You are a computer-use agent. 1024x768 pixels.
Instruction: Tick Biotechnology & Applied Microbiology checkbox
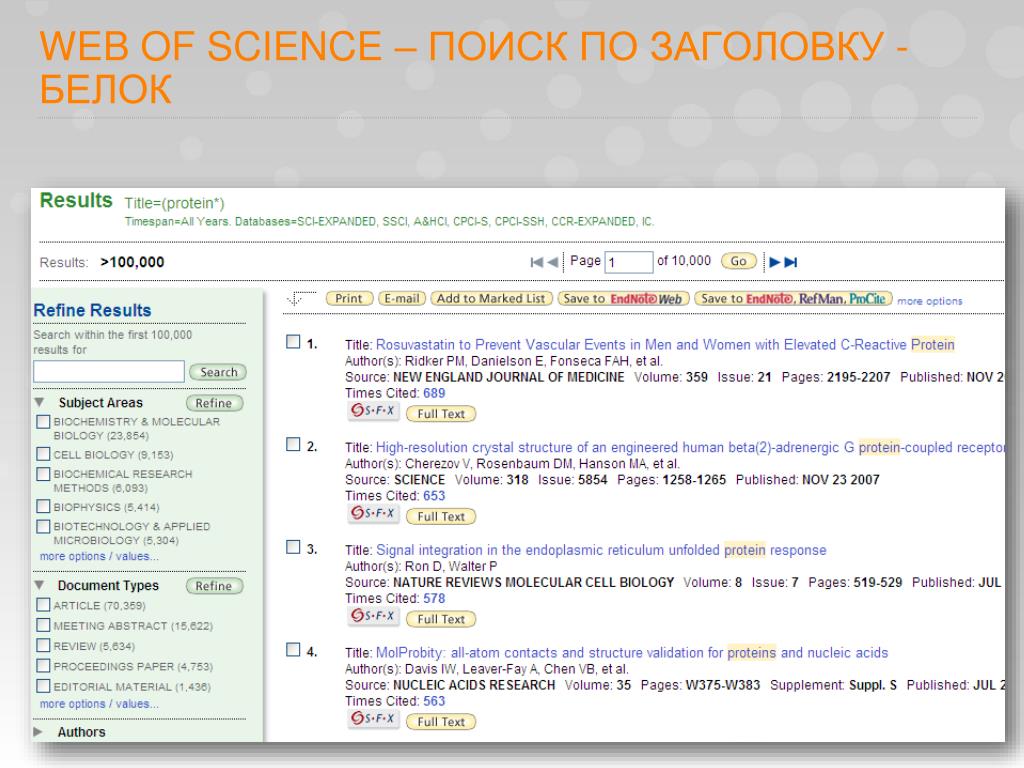point(43,526)
